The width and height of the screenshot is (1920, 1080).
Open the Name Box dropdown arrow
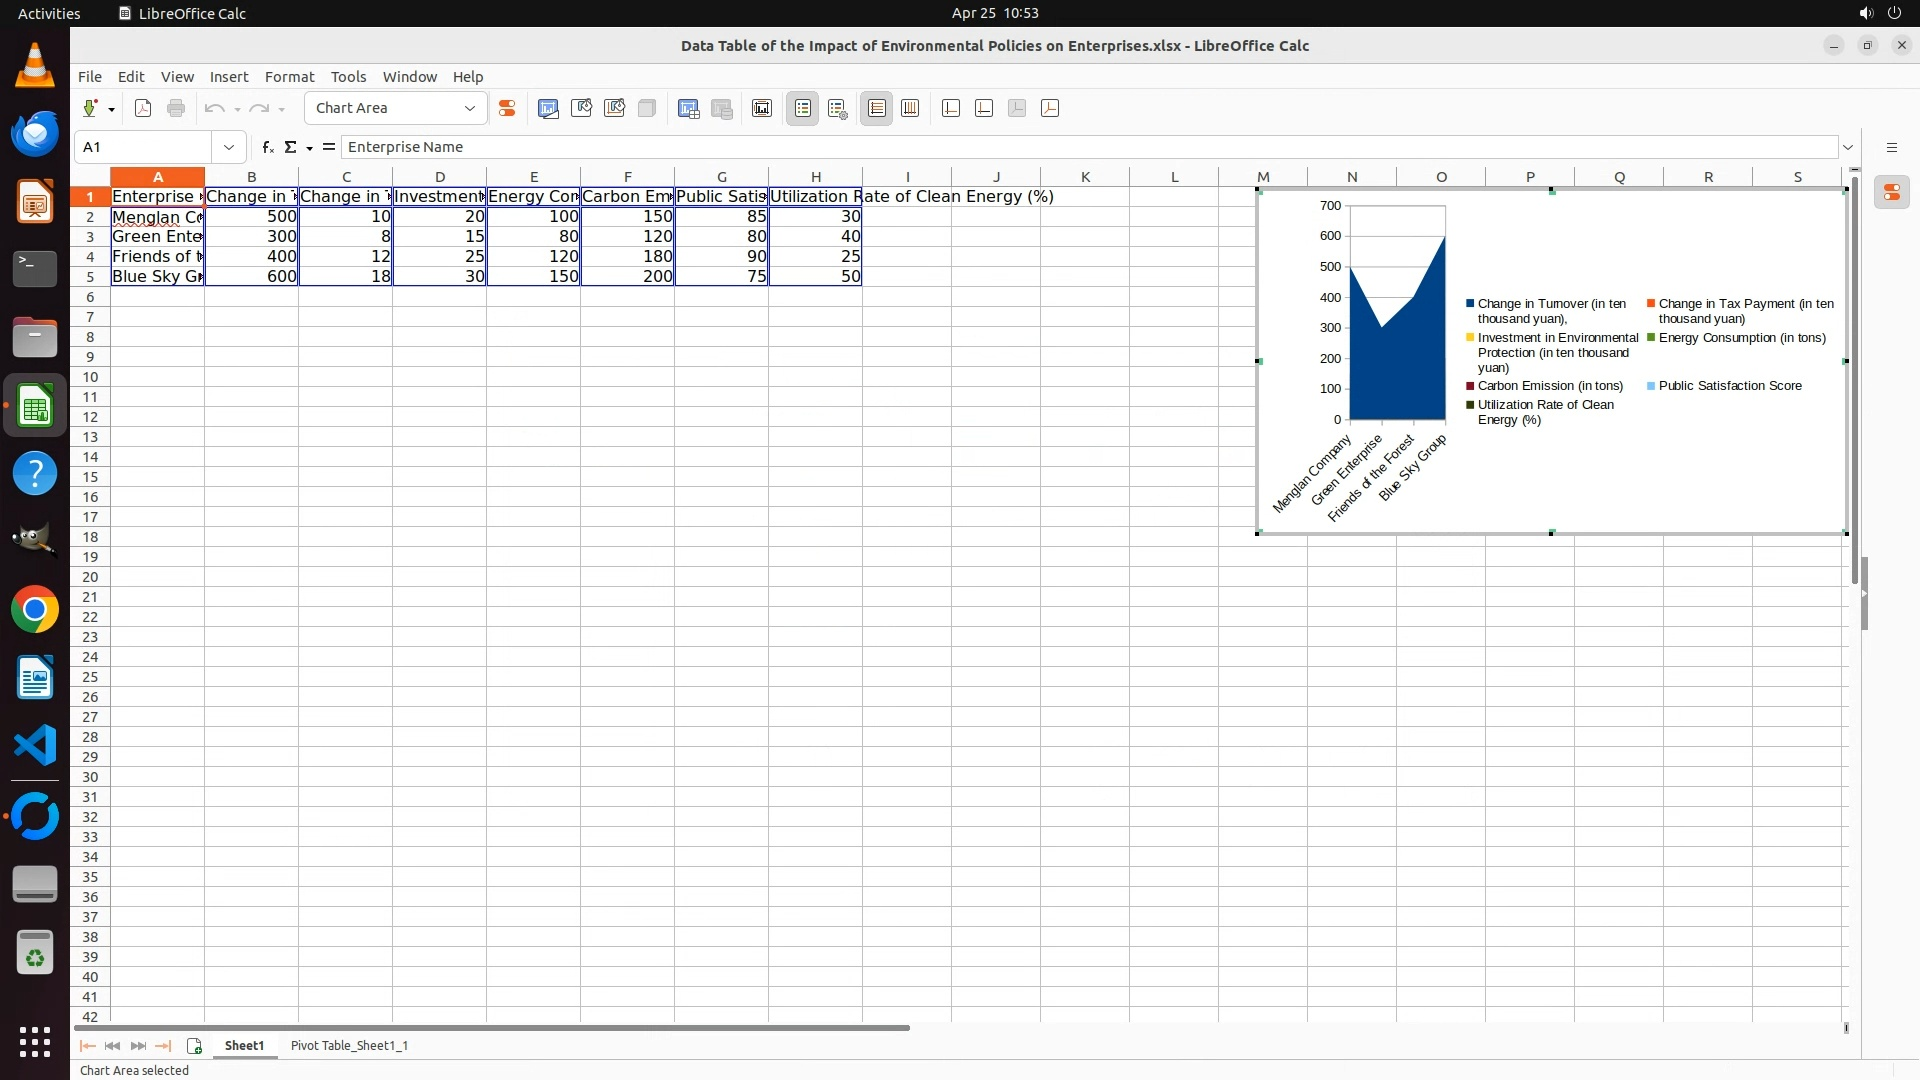click(229, 147)
